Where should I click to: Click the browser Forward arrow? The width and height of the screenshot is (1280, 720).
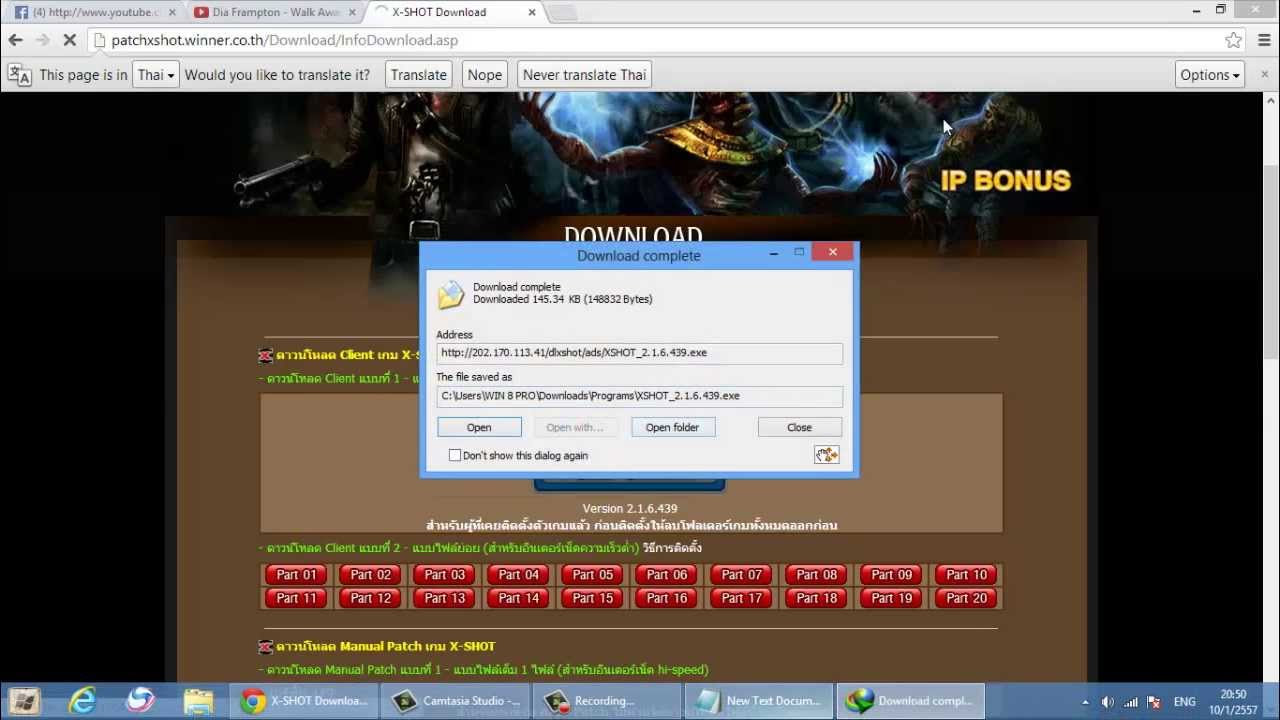tap(42, 40)
